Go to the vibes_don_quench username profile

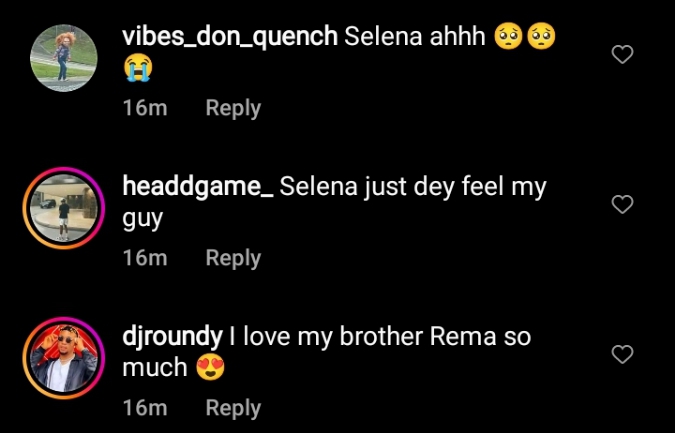pyautogui.click(x=229, y=37)
